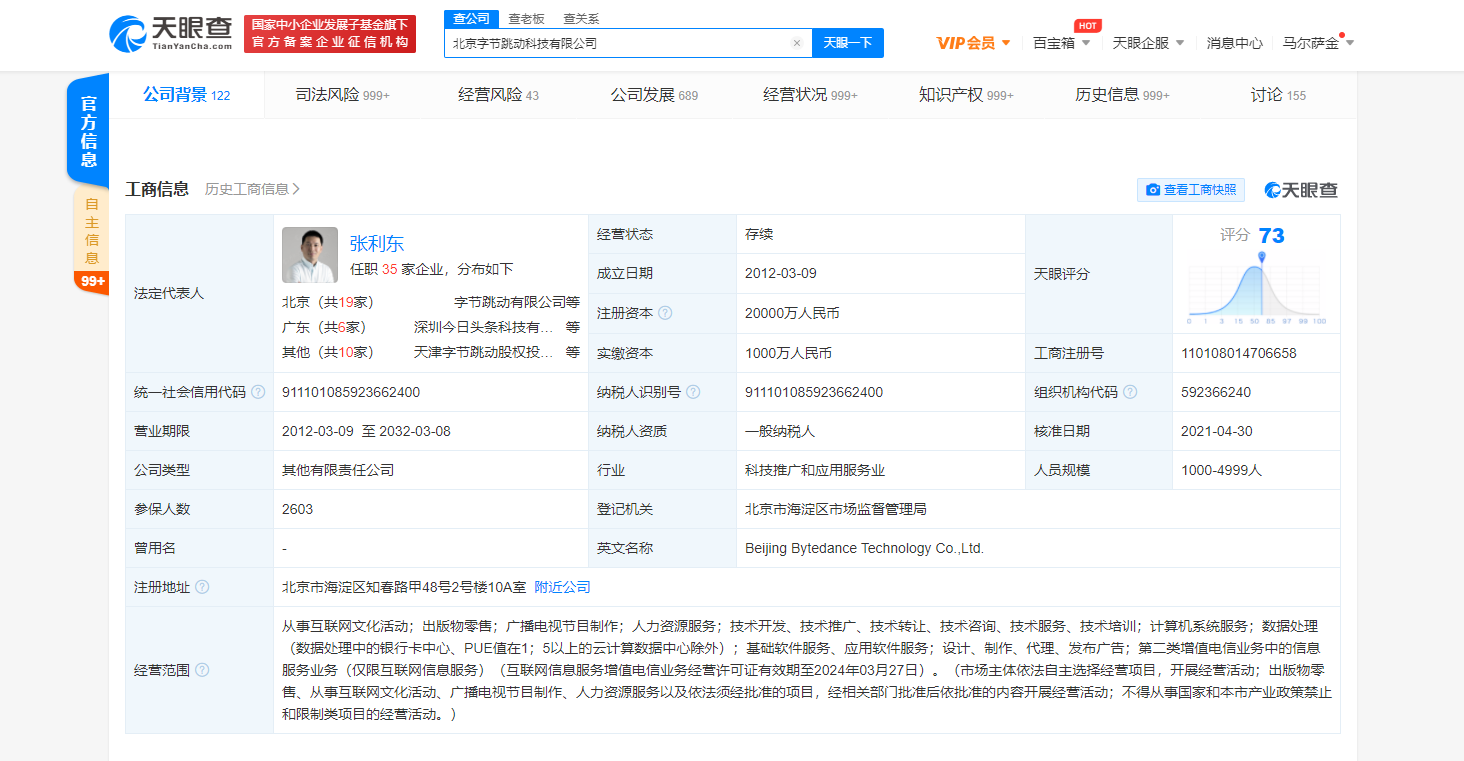The image size is (1464, 761).
Task: Click 参保人数 value 2603
Action: [297, 509]
